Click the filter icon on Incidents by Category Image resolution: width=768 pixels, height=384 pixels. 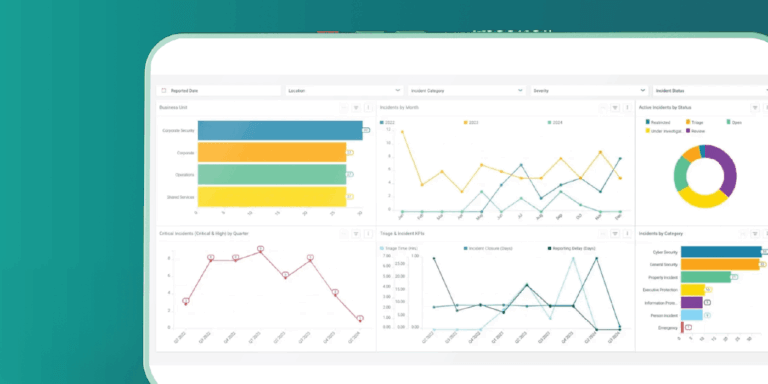pyautogui.click(x=754, y=234)
